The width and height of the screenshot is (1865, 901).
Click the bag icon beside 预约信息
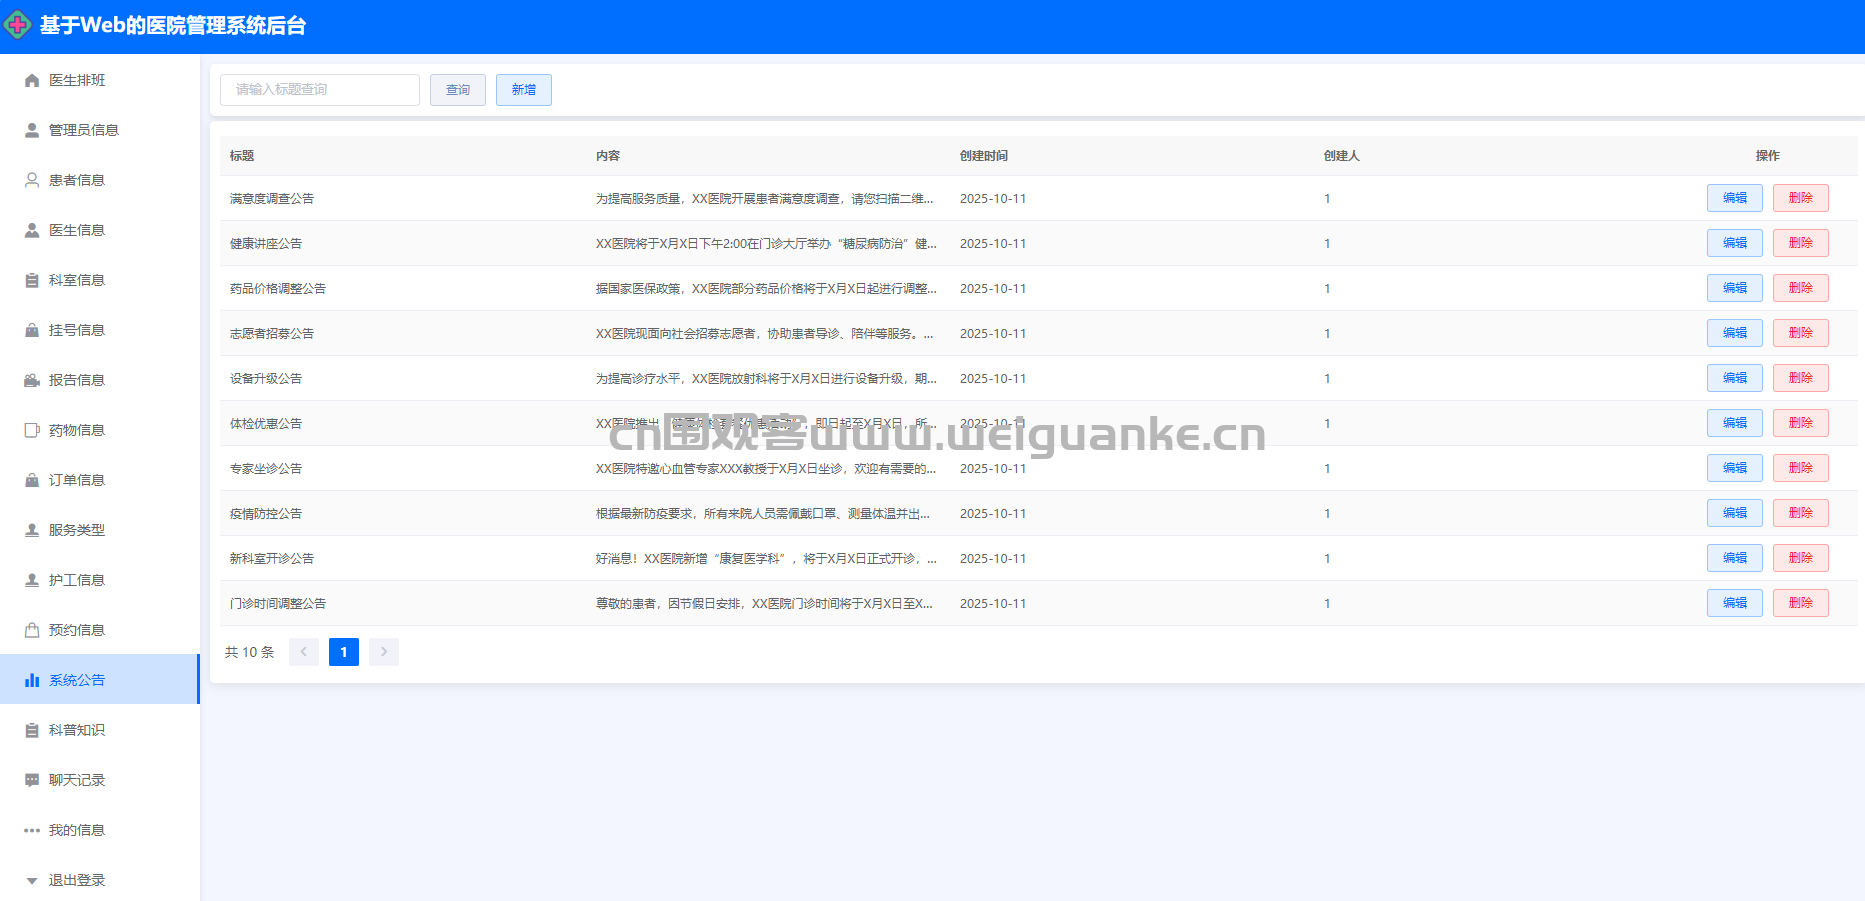pos(32,630)
